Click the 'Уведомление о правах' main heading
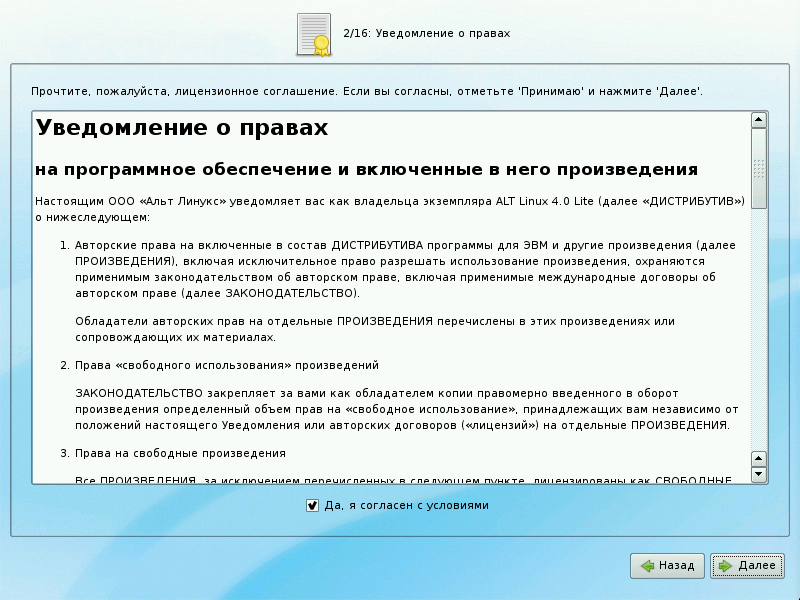The height and width of the screenshot is (600, 800). click(181, 128)
